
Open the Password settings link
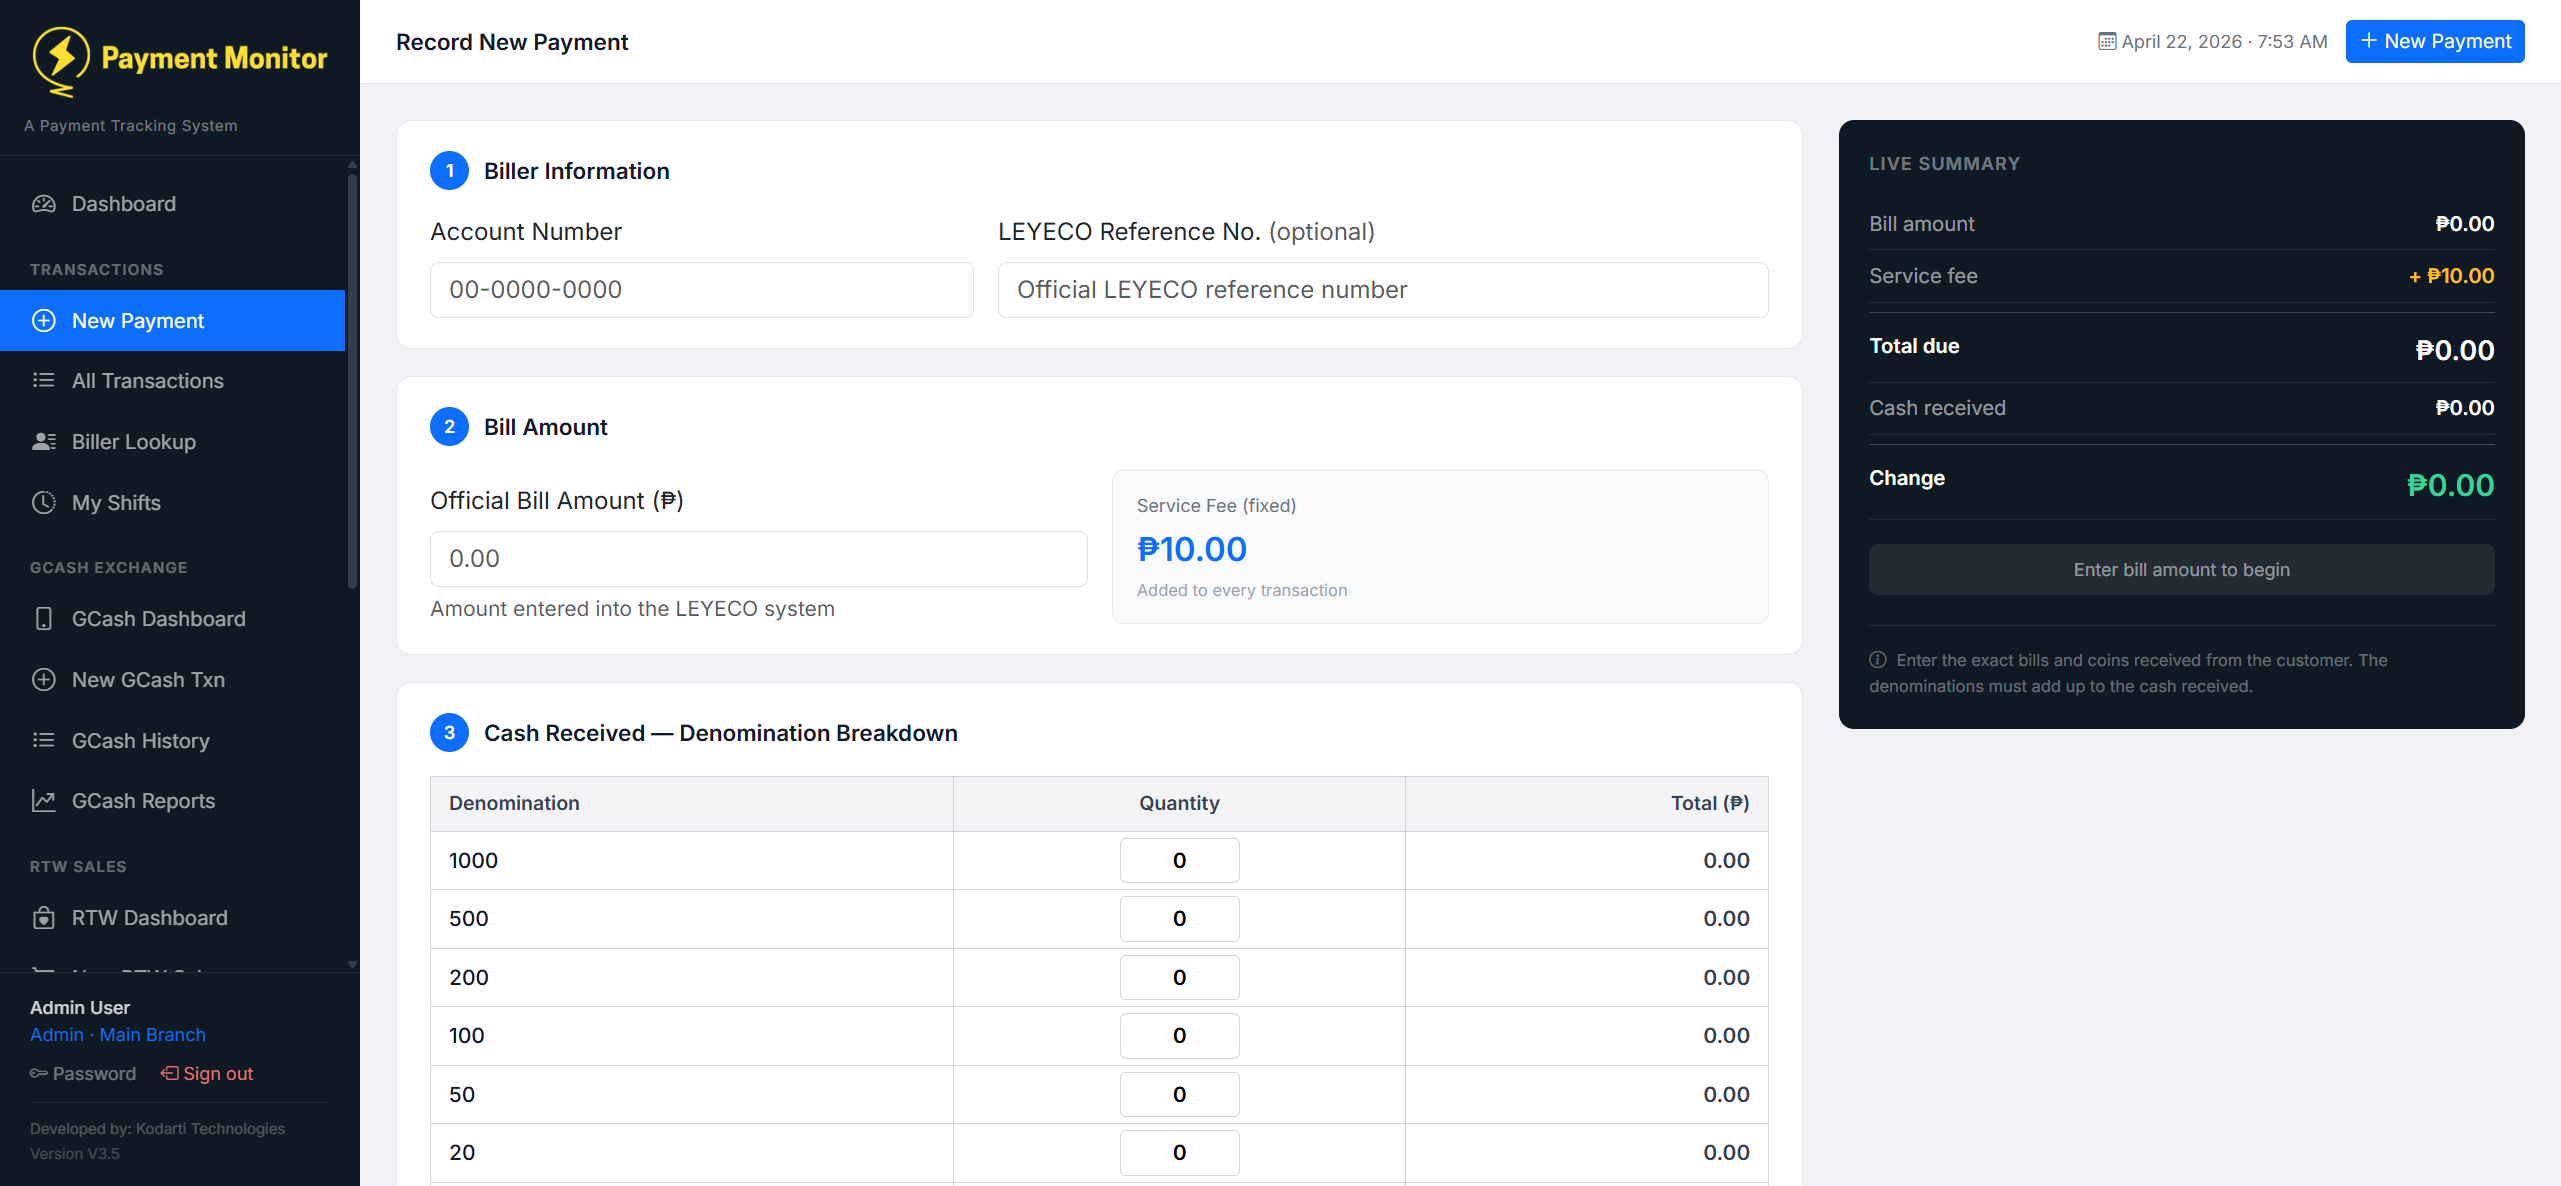tap(95, 1073)
